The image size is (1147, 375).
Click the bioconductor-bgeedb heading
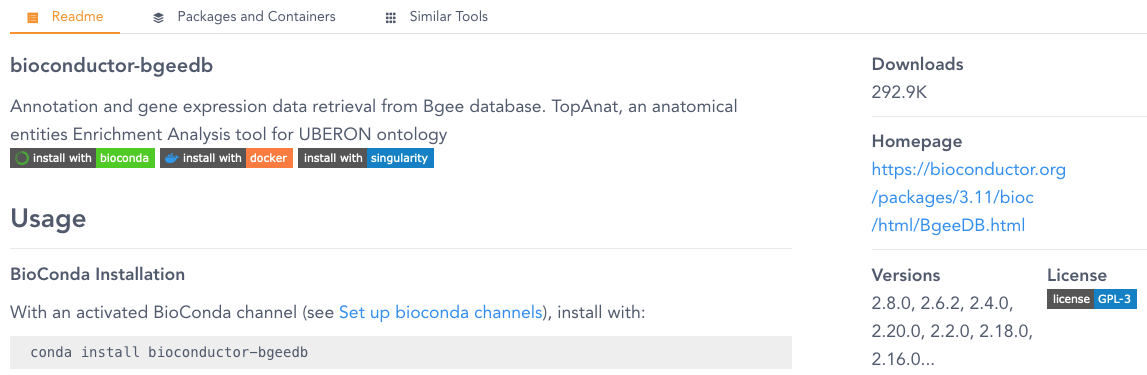(x=112, y=66)
